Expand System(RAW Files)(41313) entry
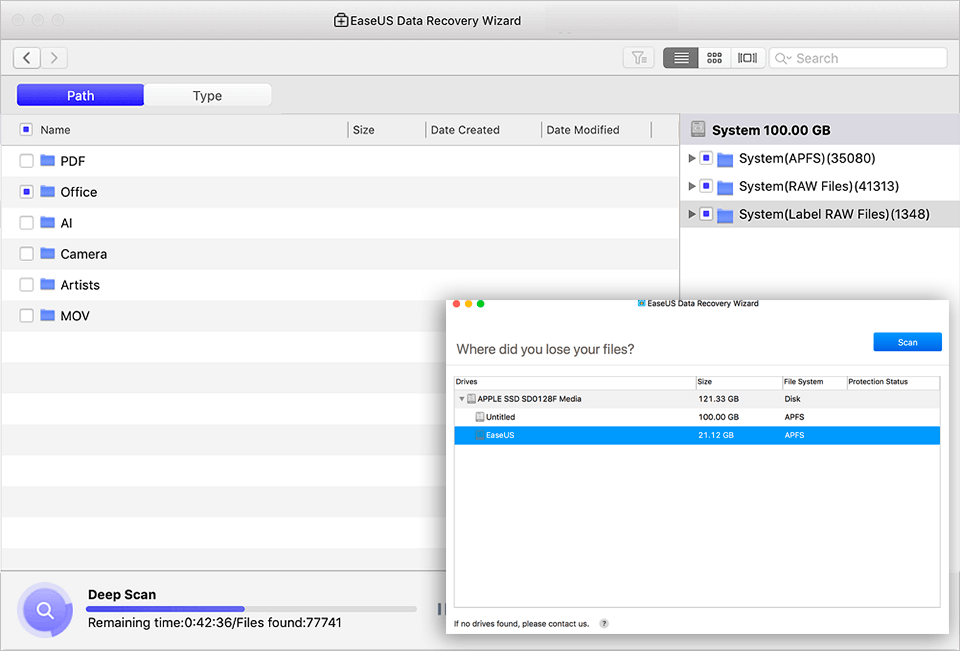960x651 pixels. [x=691, y=186]
